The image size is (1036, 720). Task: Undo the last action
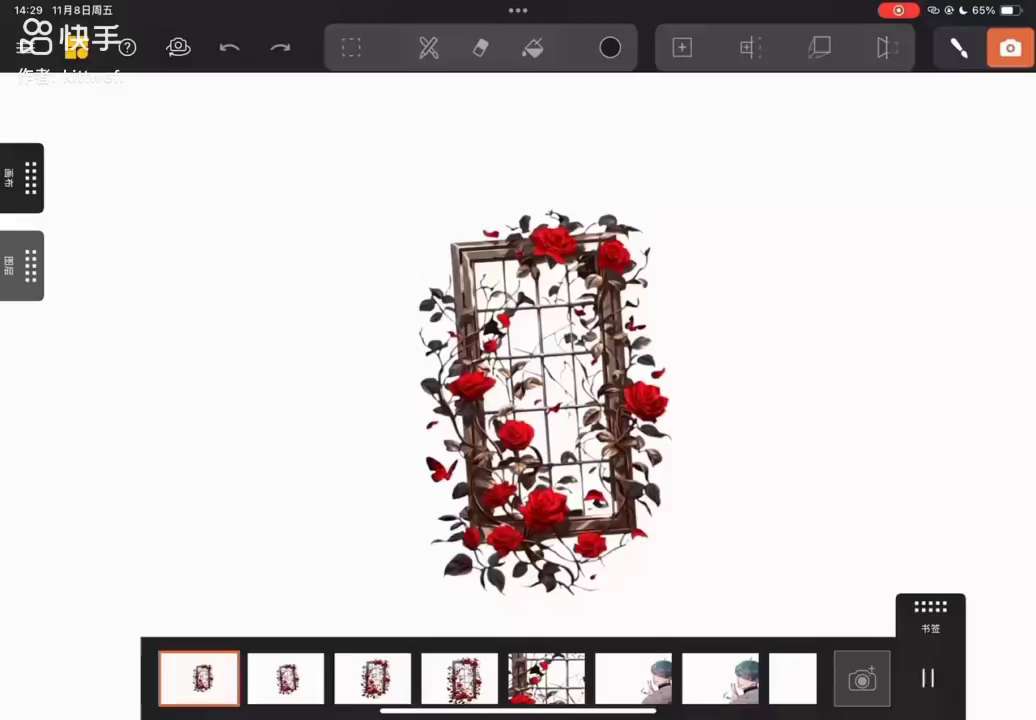pos(230,48)
